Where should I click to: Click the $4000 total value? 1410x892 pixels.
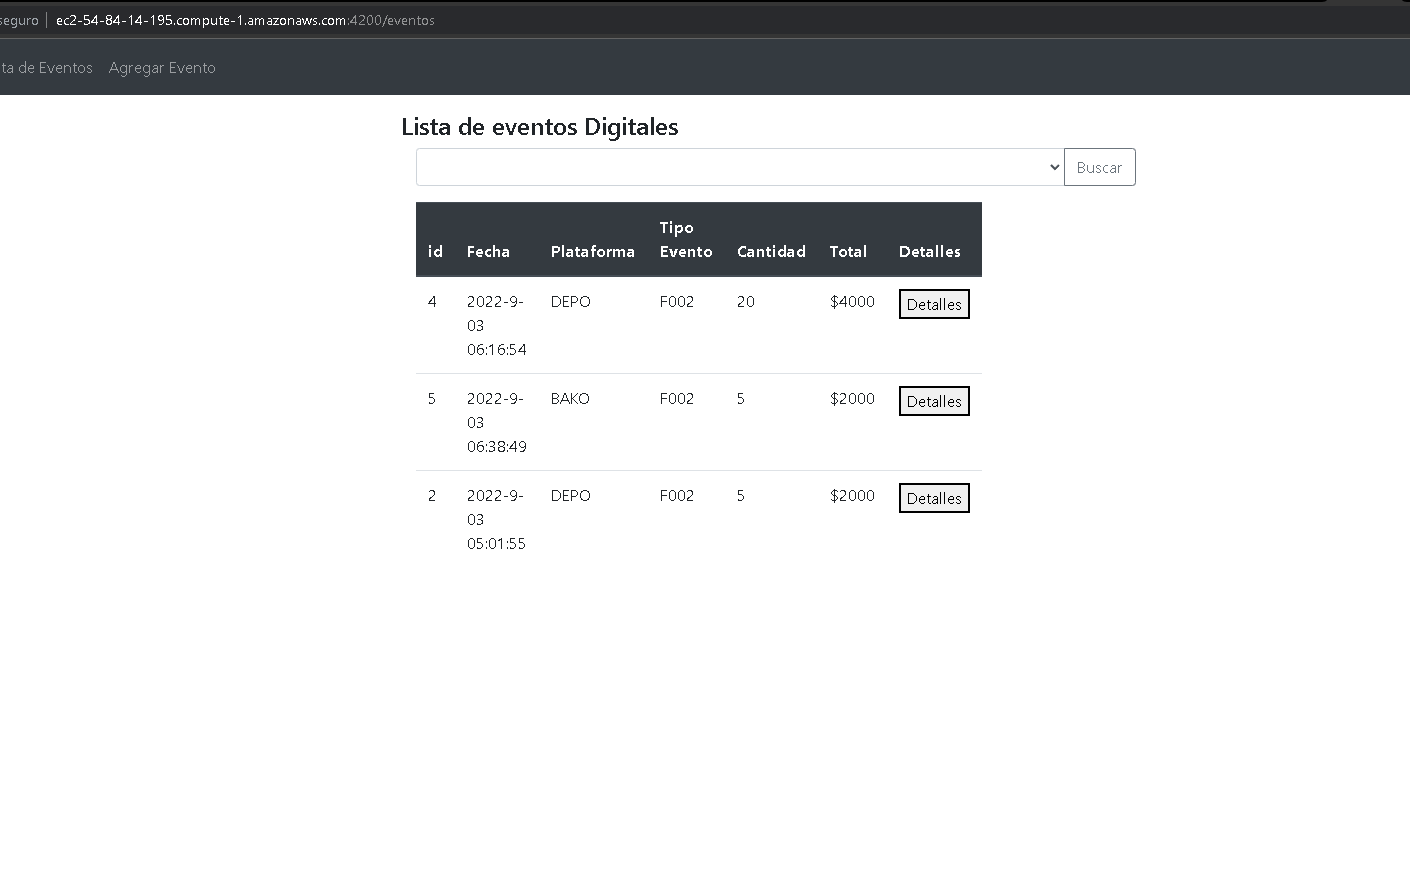[851, 301]
